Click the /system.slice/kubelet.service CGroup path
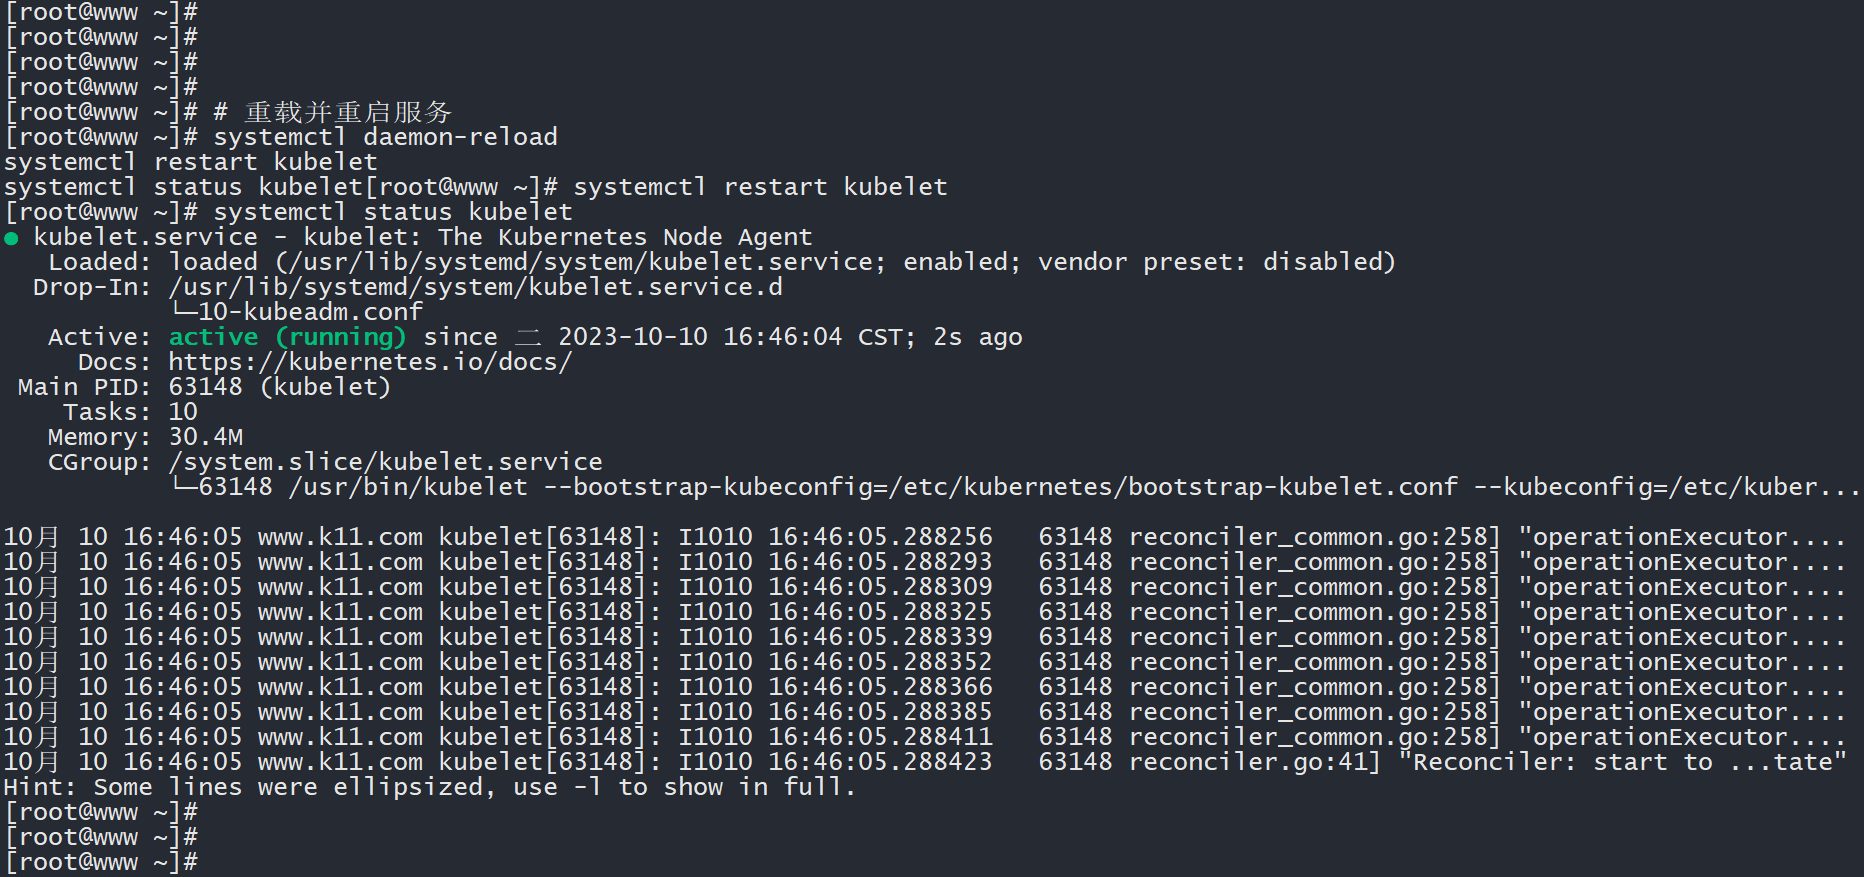The width and height of the screenshot is (1864, 877). tap(385, 462)
